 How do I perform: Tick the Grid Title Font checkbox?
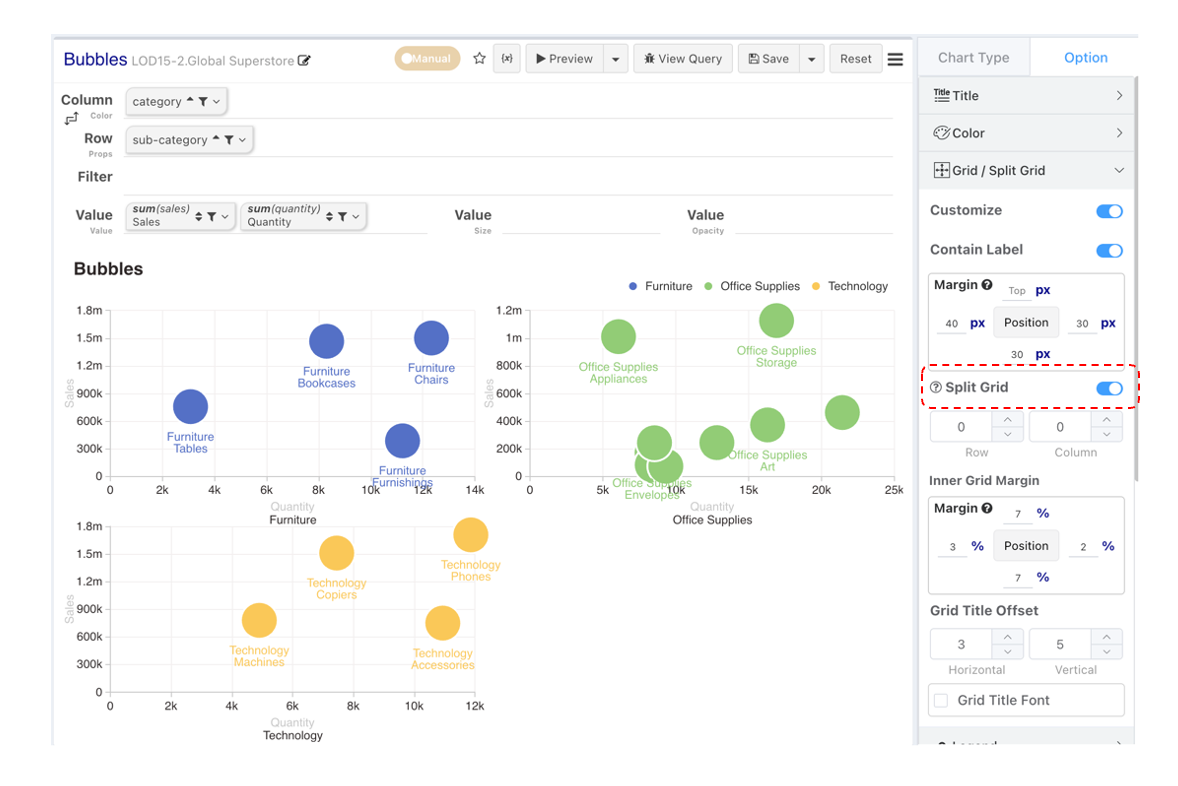point(941,700)
